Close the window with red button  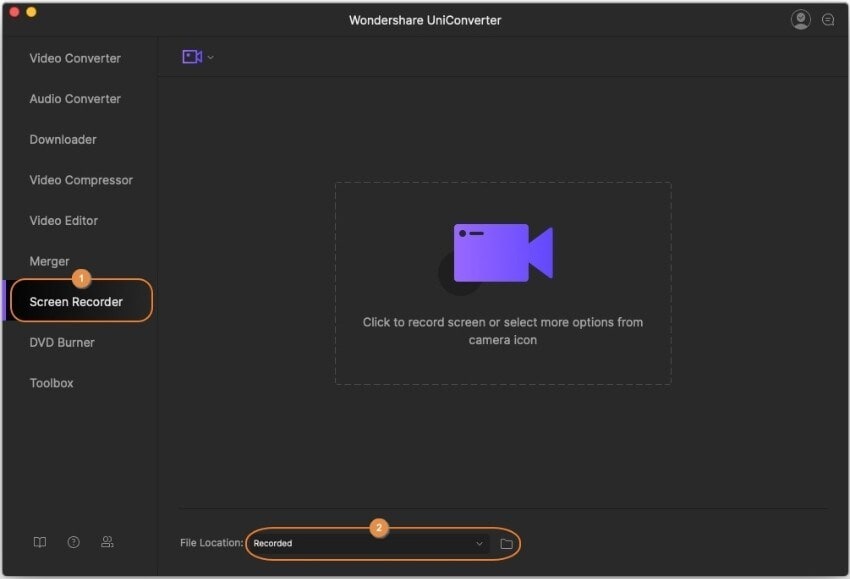click(15, 11)
